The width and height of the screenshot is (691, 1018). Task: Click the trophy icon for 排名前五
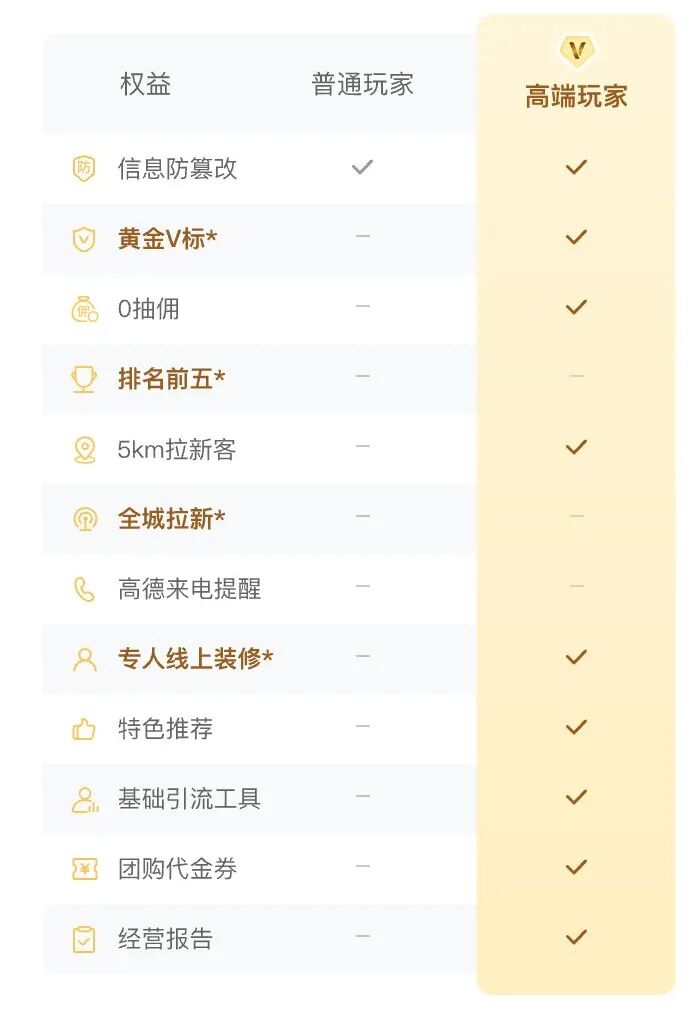pyautogui.click(x=84, y=379)
